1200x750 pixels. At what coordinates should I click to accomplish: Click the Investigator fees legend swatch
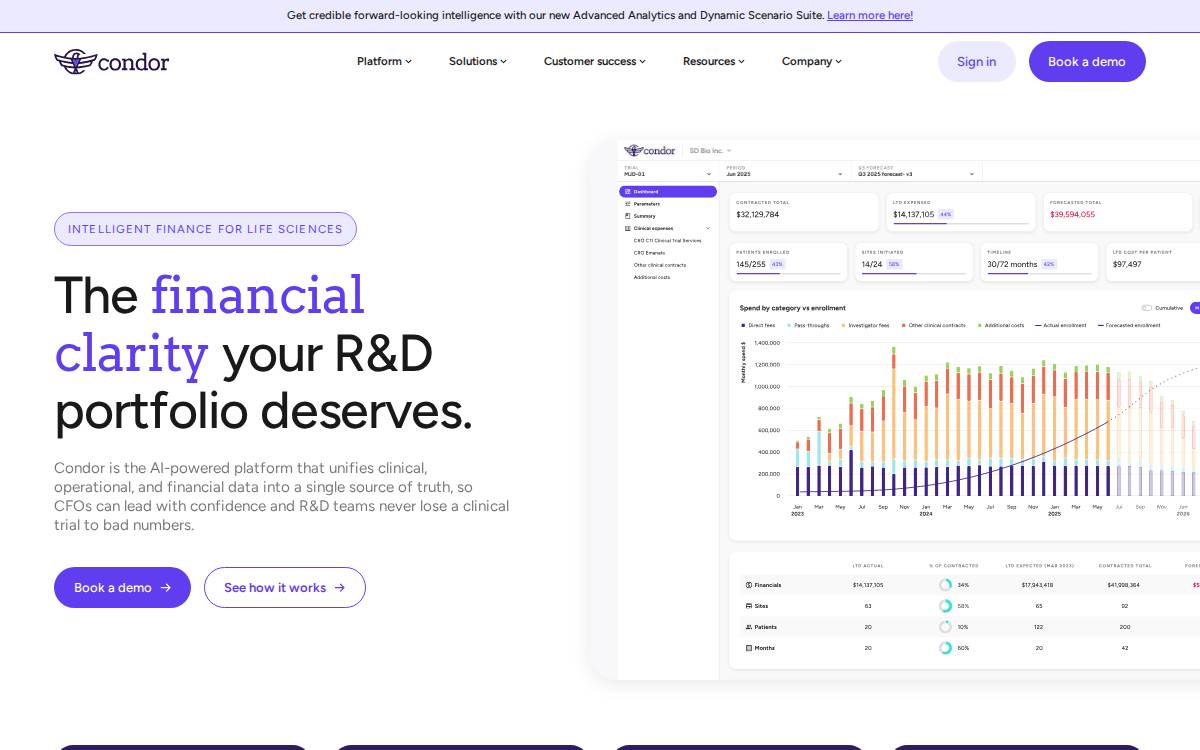coord(843,325)
